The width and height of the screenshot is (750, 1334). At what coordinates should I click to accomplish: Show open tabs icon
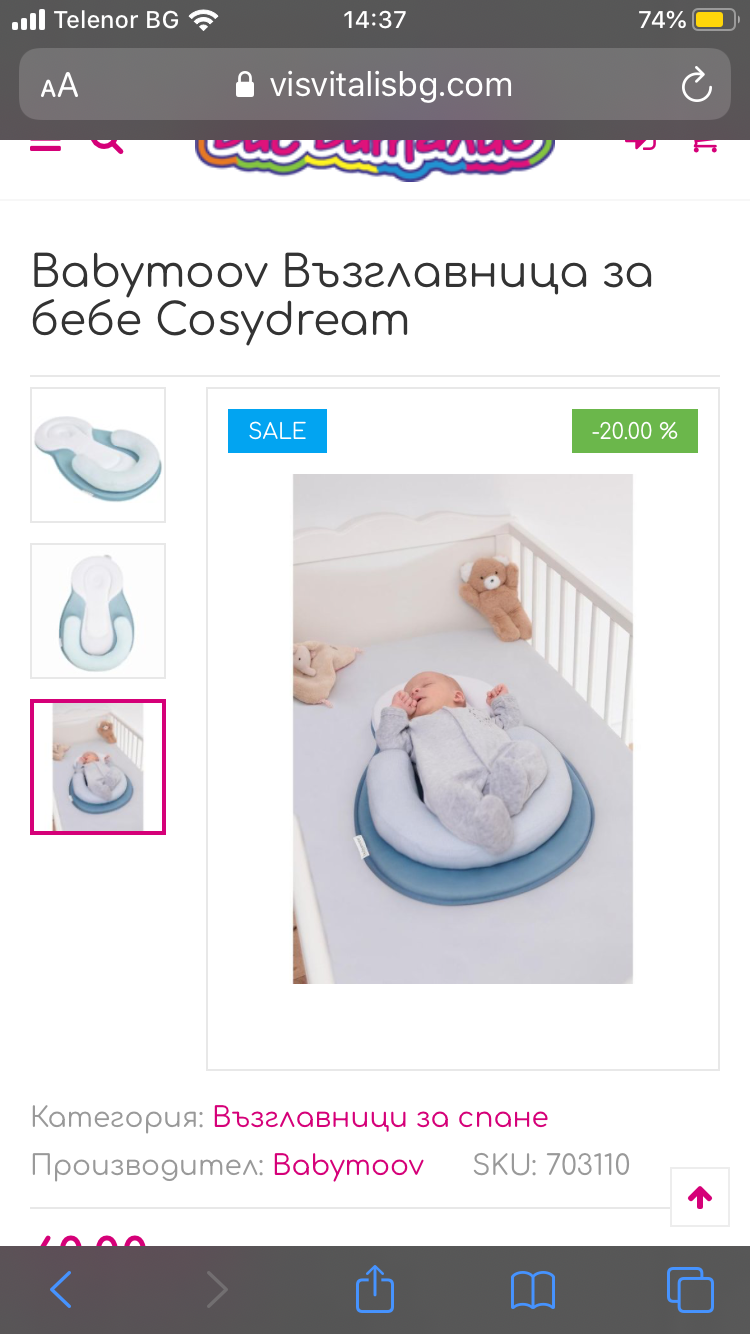coord(690,1289)
